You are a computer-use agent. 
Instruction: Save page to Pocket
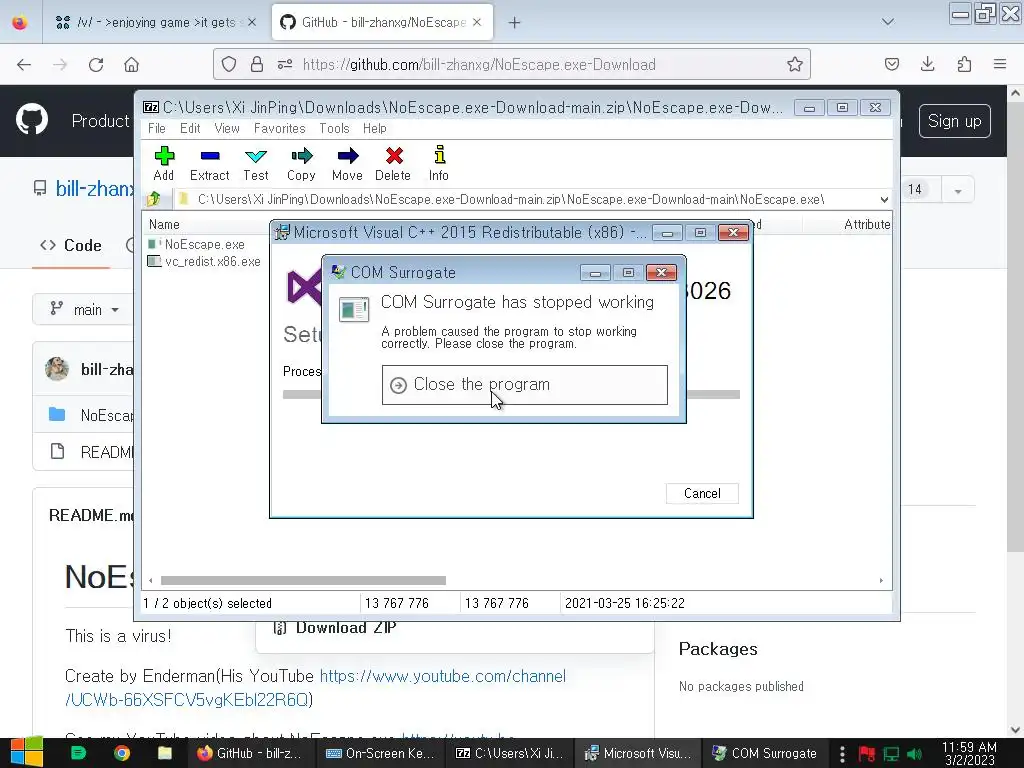tap(892, 64)
